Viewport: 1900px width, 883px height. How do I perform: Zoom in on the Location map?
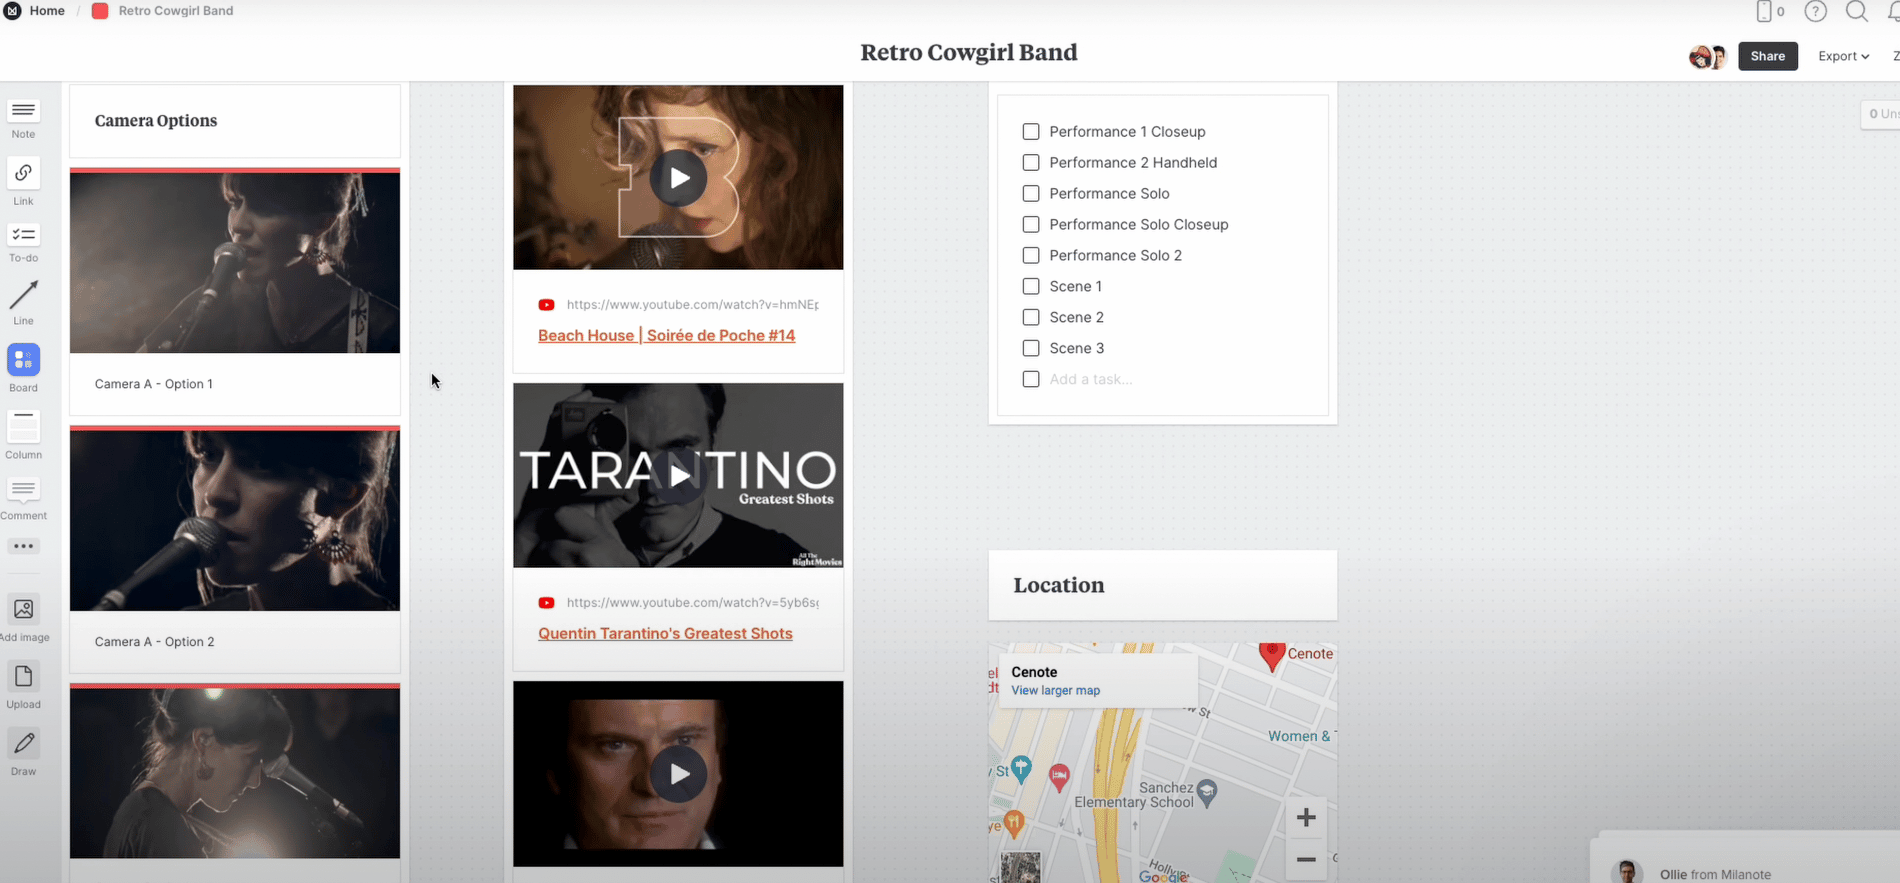click(x=1305, y=818)
